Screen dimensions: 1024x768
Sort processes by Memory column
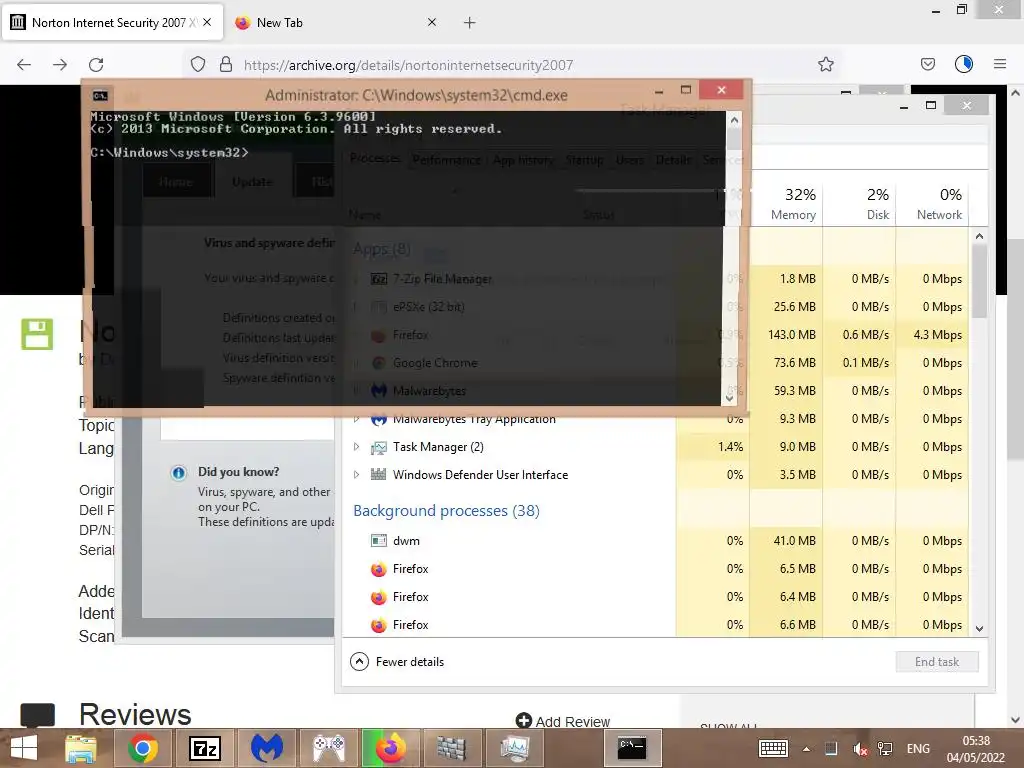[x=787, y=204]
